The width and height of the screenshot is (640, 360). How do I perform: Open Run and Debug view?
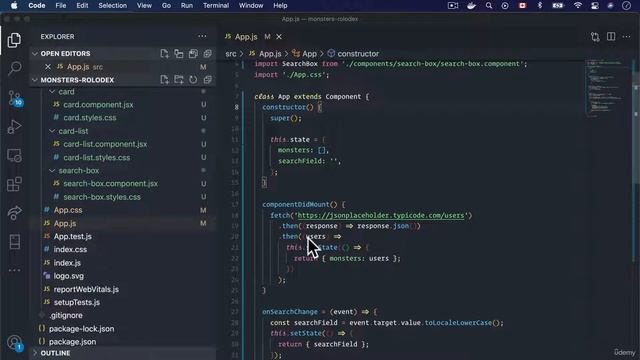click(14, 127)
